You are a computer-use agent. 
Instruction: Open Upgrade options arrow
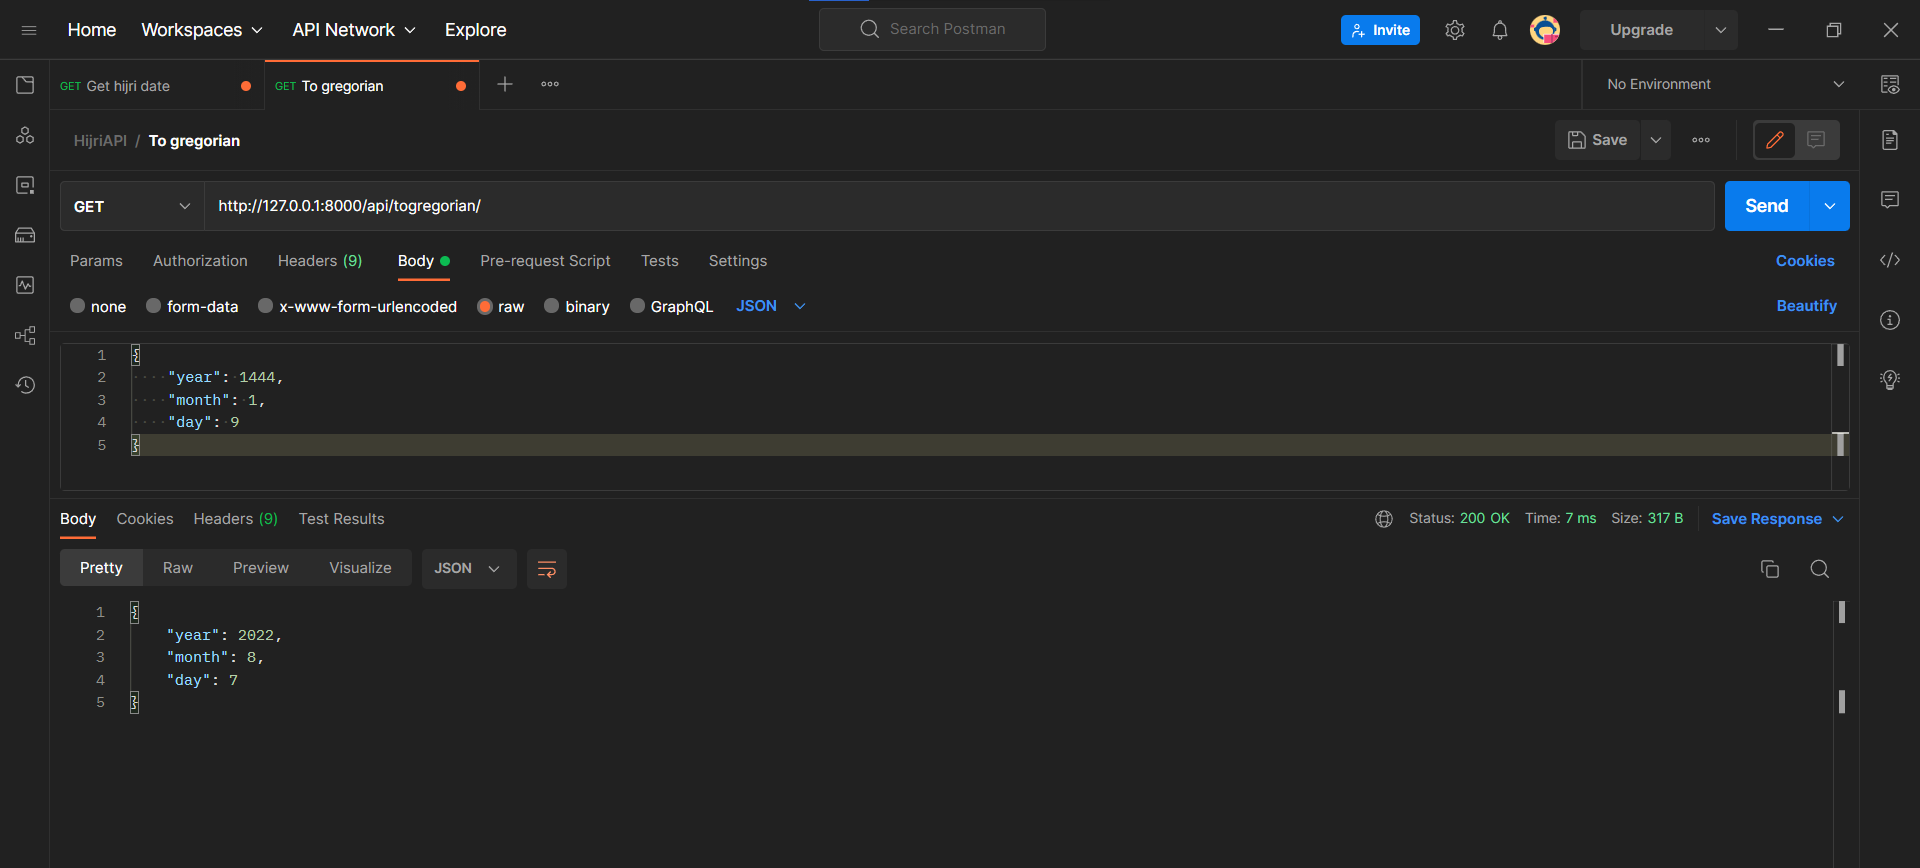point(1720,30)
